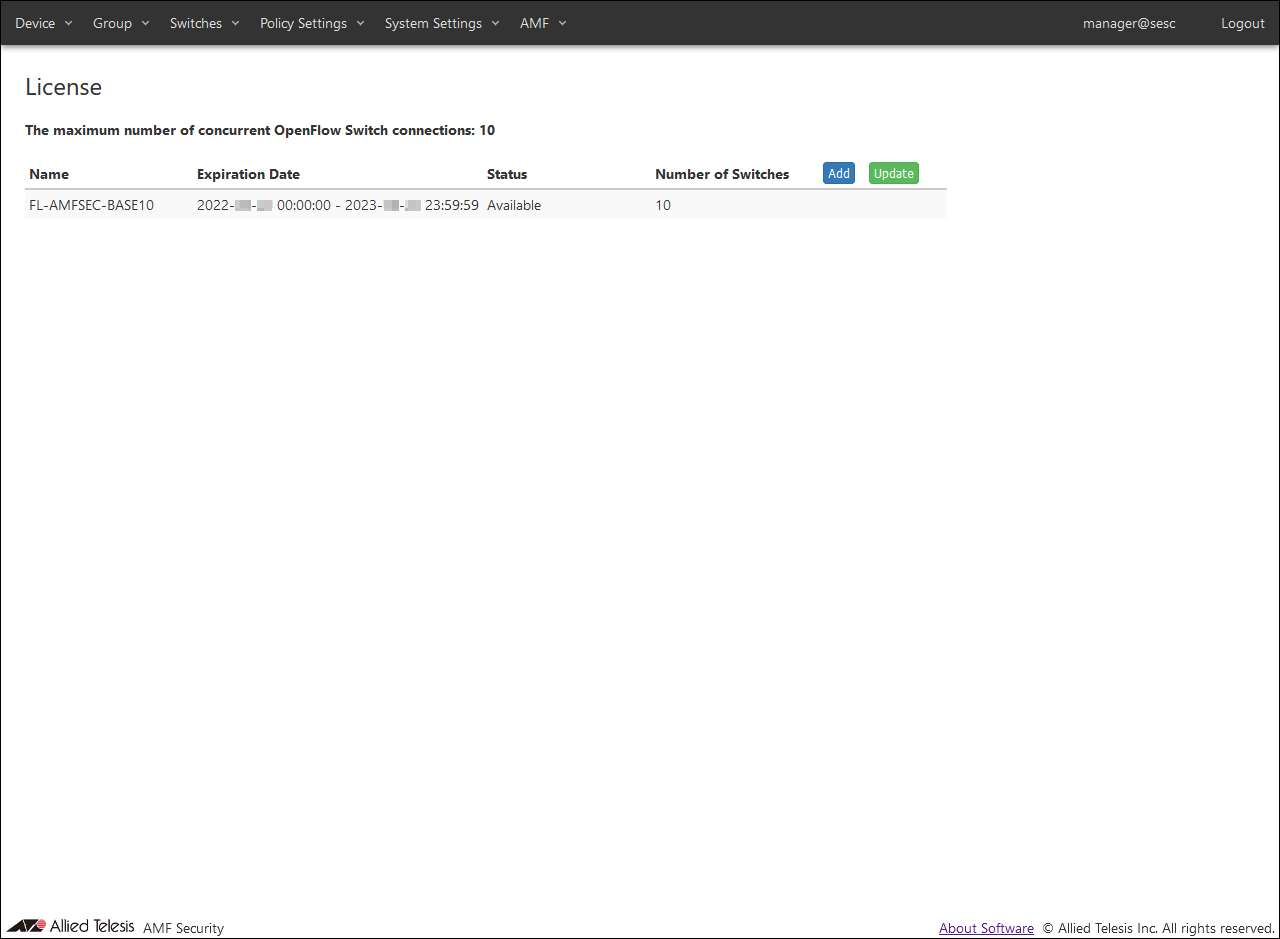This screenshot has height=939, width=1280.
Task: Log out using the Logout link
Action: point(1242,23)
